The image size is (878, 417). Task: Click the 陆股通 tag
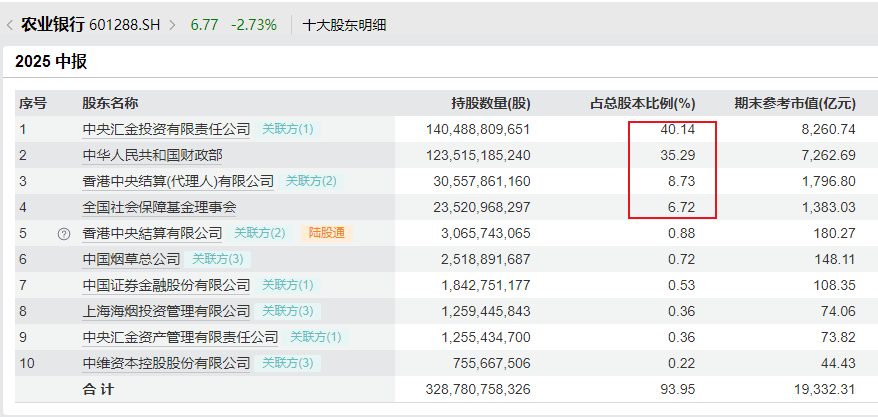(327, 233)
